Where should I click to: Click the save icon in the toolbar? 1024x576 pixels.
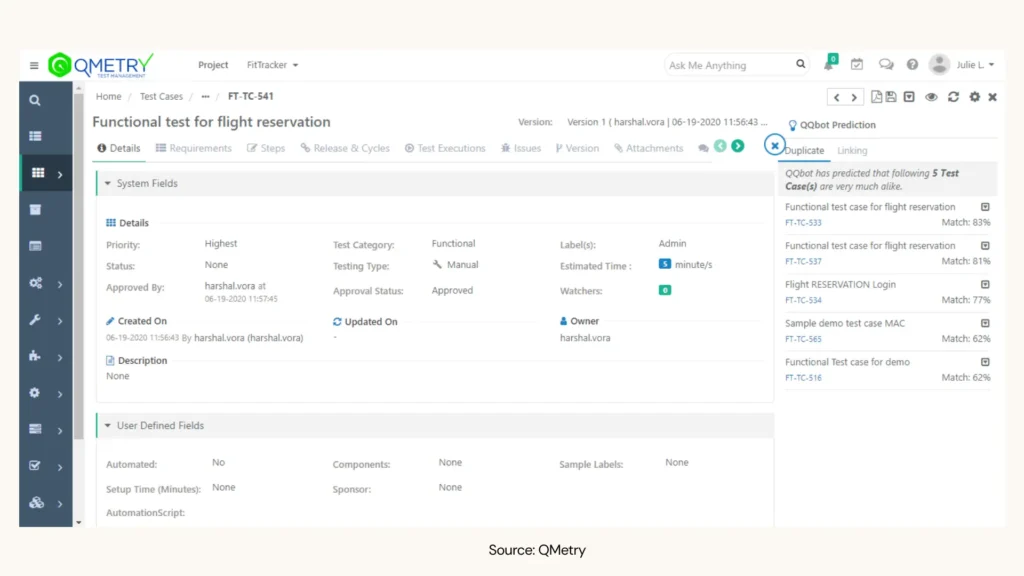coord(891,97)
